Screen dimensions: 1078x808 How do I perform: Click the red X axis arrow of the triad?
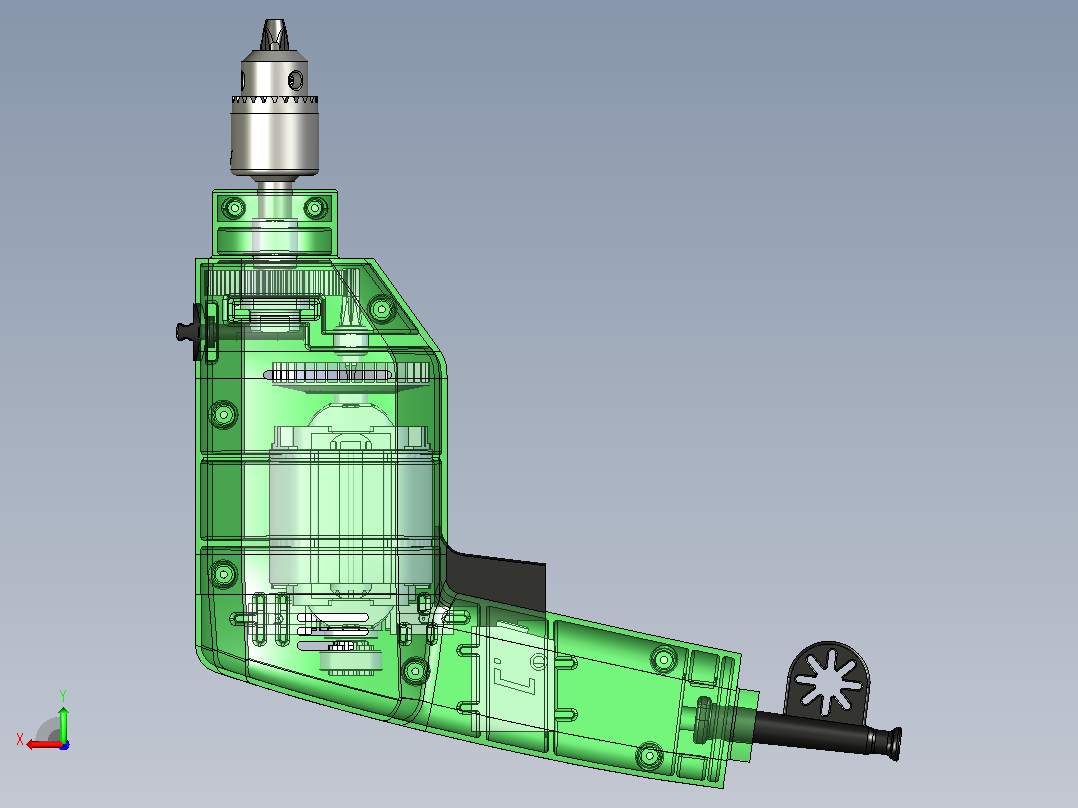click(x=44, y=745)
